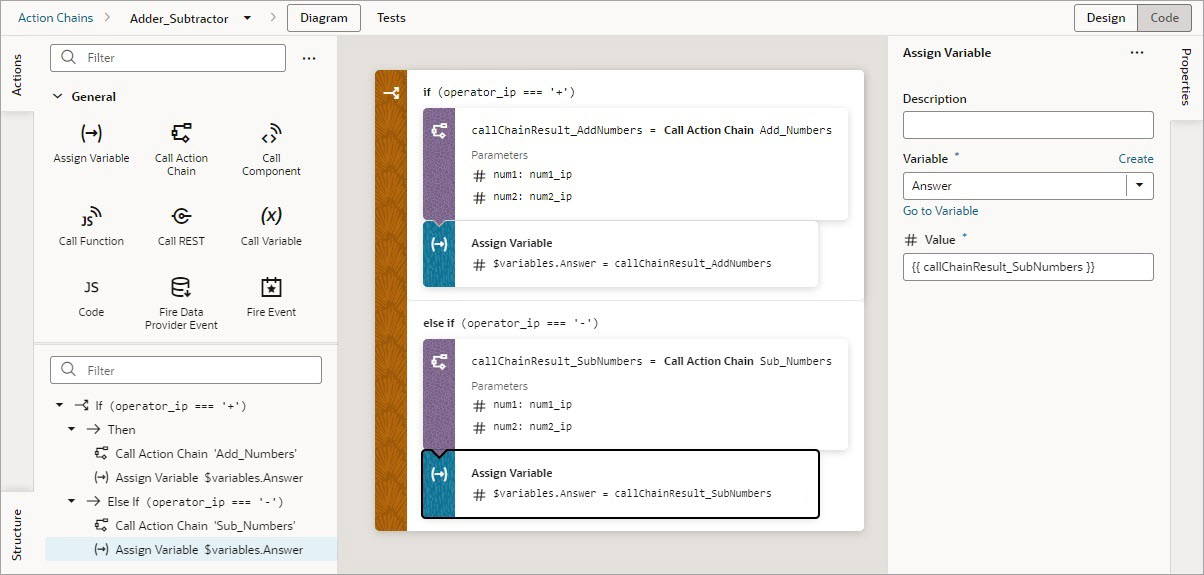Open the Variable combo box dropdown arrow
Image resolution: width=1204 pixels, height=575 pixels.
(1139, 186)
